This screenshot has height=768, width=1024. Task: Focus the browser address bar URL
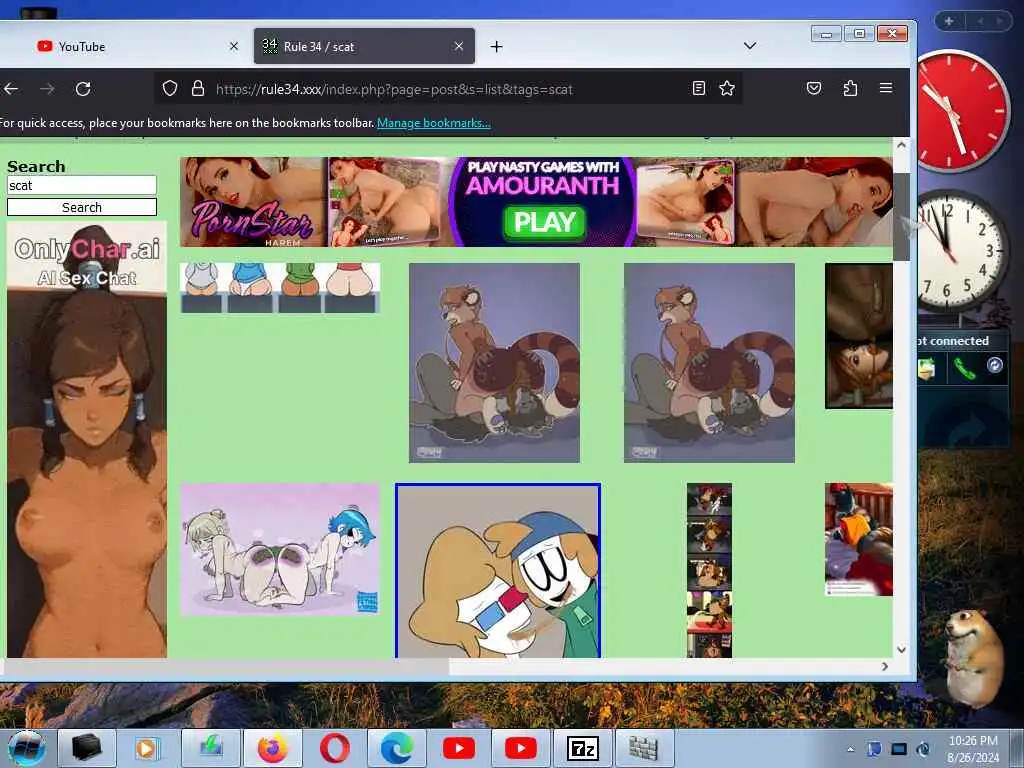(x=394, y=89)
